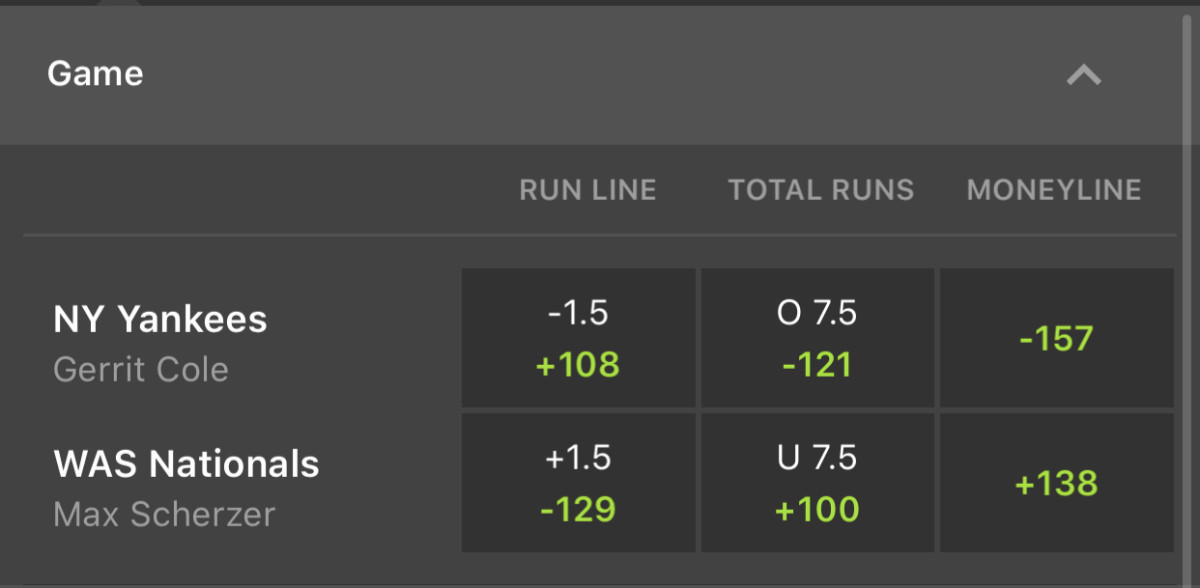Select the Yankees run line -1.5 at +108

(578, 337)
